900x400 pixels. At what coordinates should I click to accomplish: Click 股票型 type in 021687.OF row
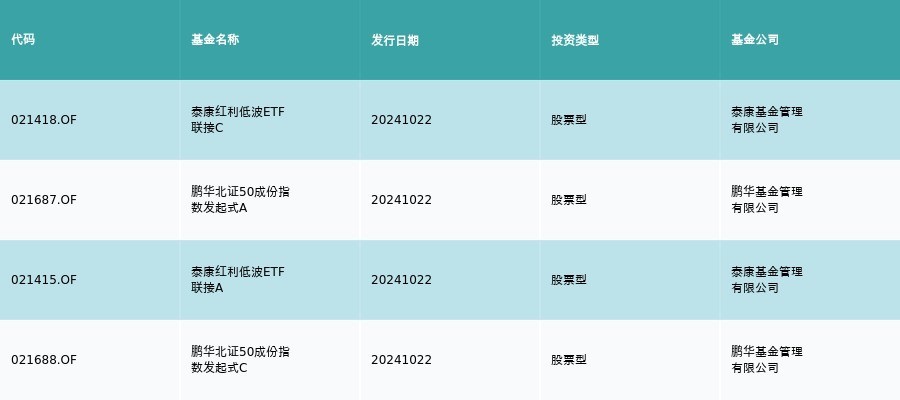[569, 200]
